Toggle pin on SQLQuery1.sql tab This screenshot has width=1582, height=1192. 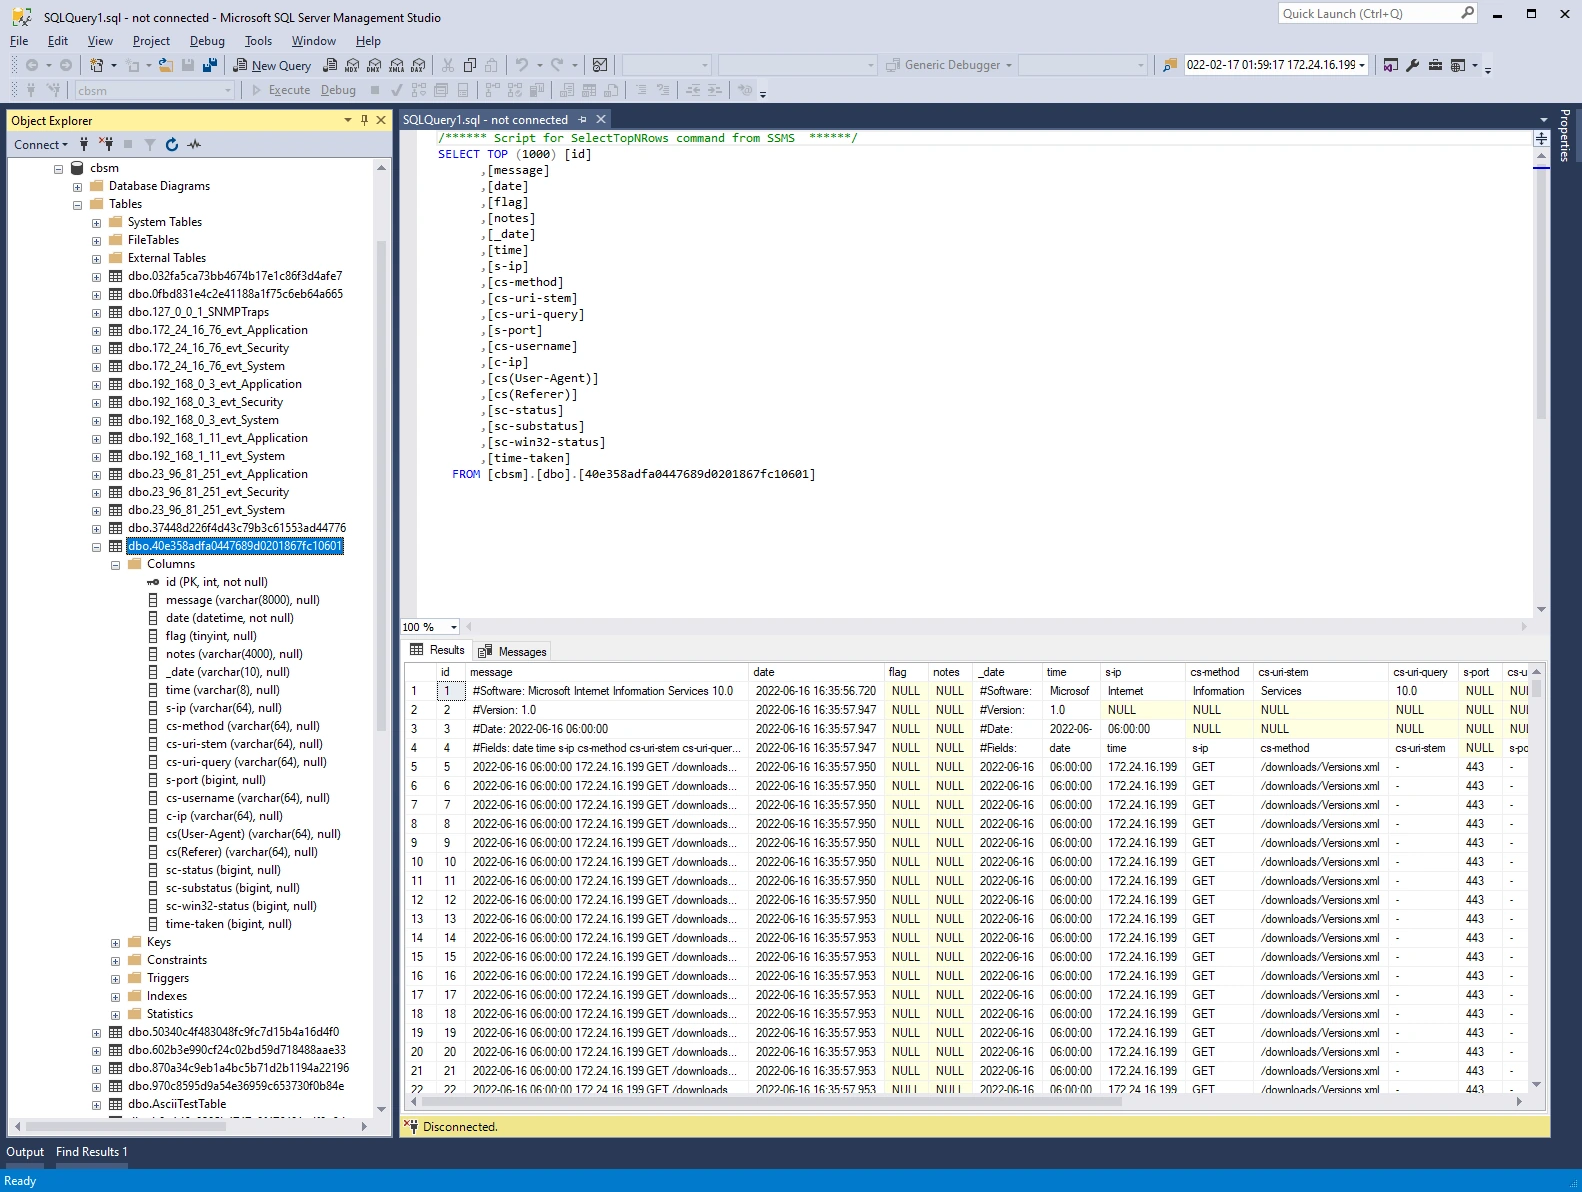582,120
